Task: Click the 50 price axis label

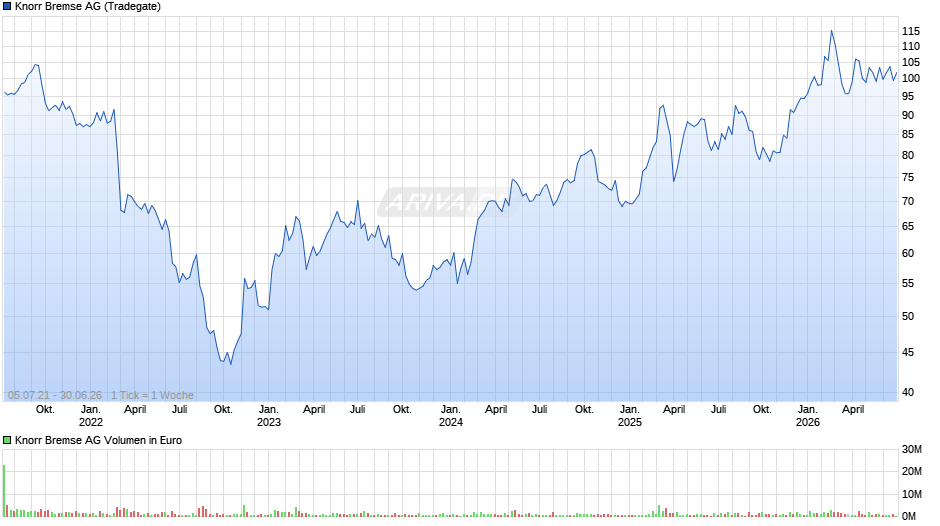Action: 908,316
